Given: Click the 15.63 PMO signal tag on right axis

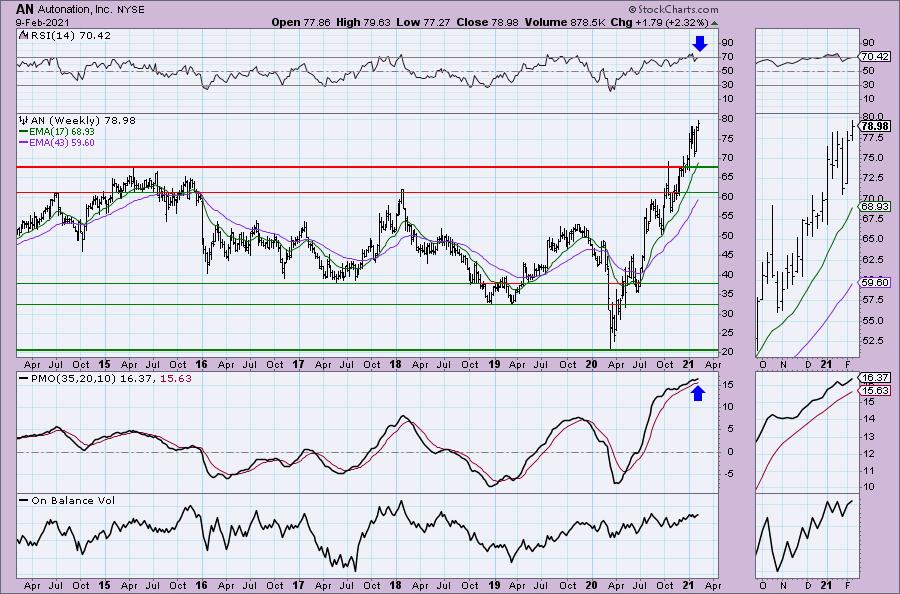Looking at the screenshot, I should [875, 390].
